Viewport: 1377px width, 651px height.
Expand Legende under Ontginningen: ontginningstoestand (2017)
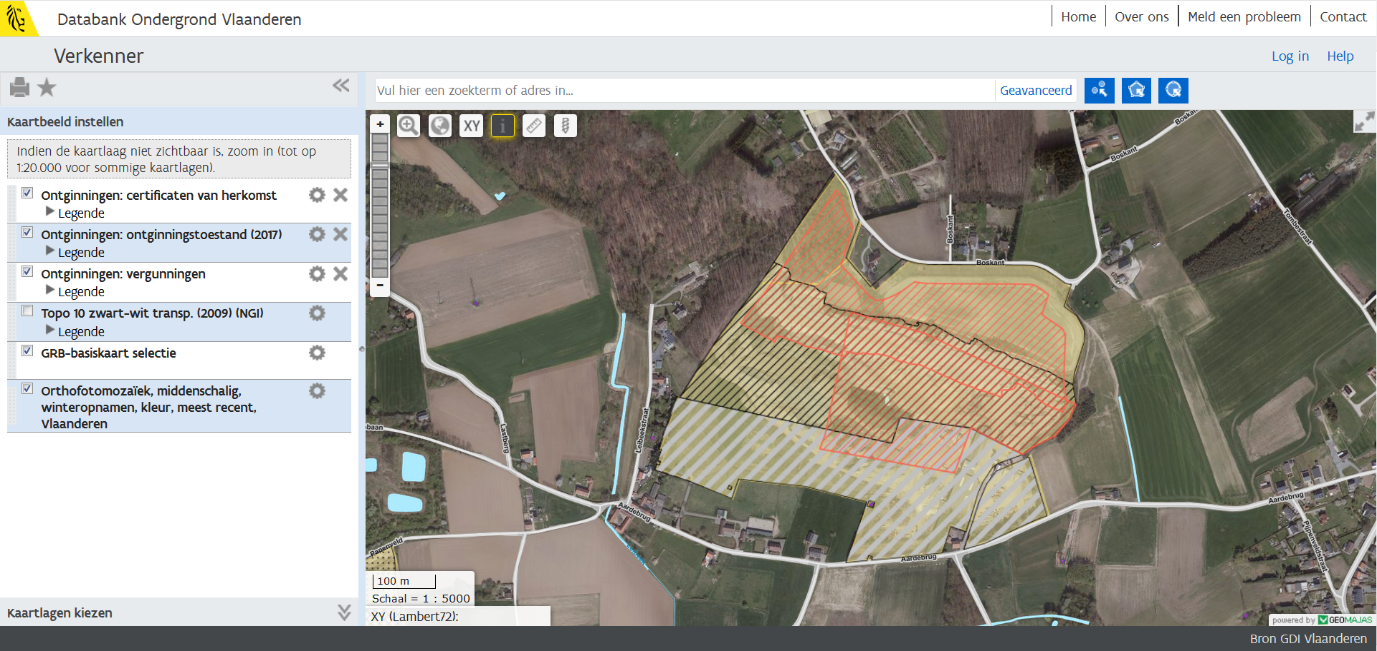(x=74, y=252)
